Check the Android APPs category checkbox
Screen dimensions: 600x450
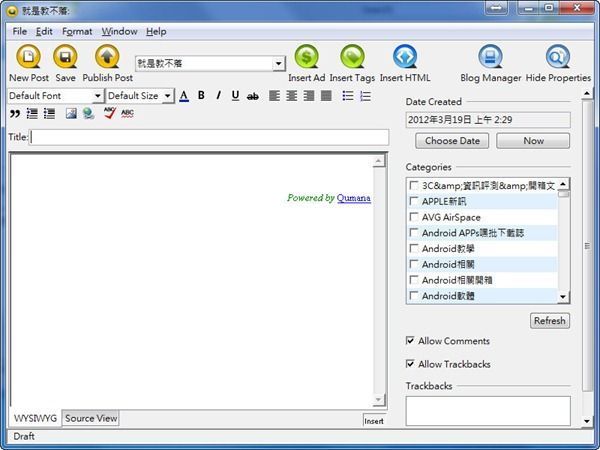click(414, 233)
